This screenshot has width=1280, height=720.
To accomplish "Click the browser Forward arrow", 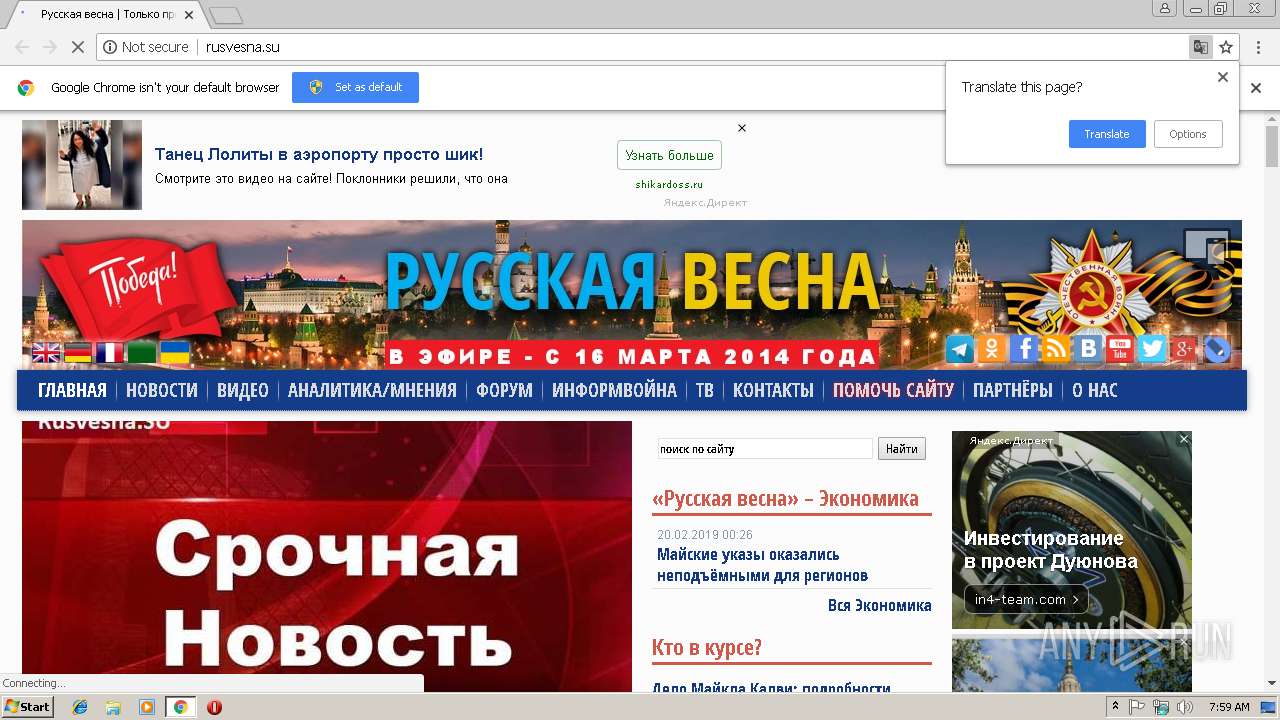I will click(50, 47).
